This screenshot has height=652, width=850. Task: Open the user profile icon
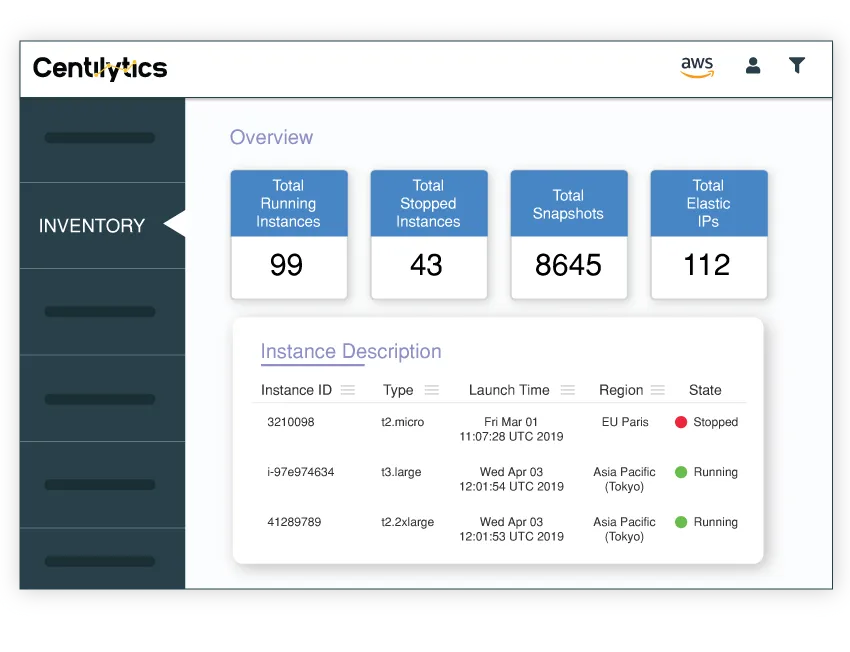(x=752, y=66)
